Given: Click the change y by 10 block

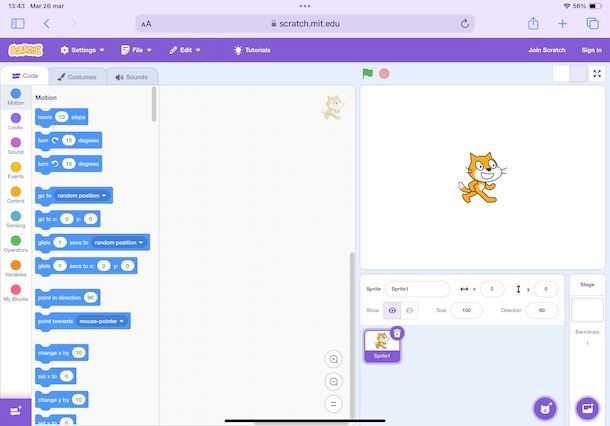Looking at the screenshot, I should (61, 400).
